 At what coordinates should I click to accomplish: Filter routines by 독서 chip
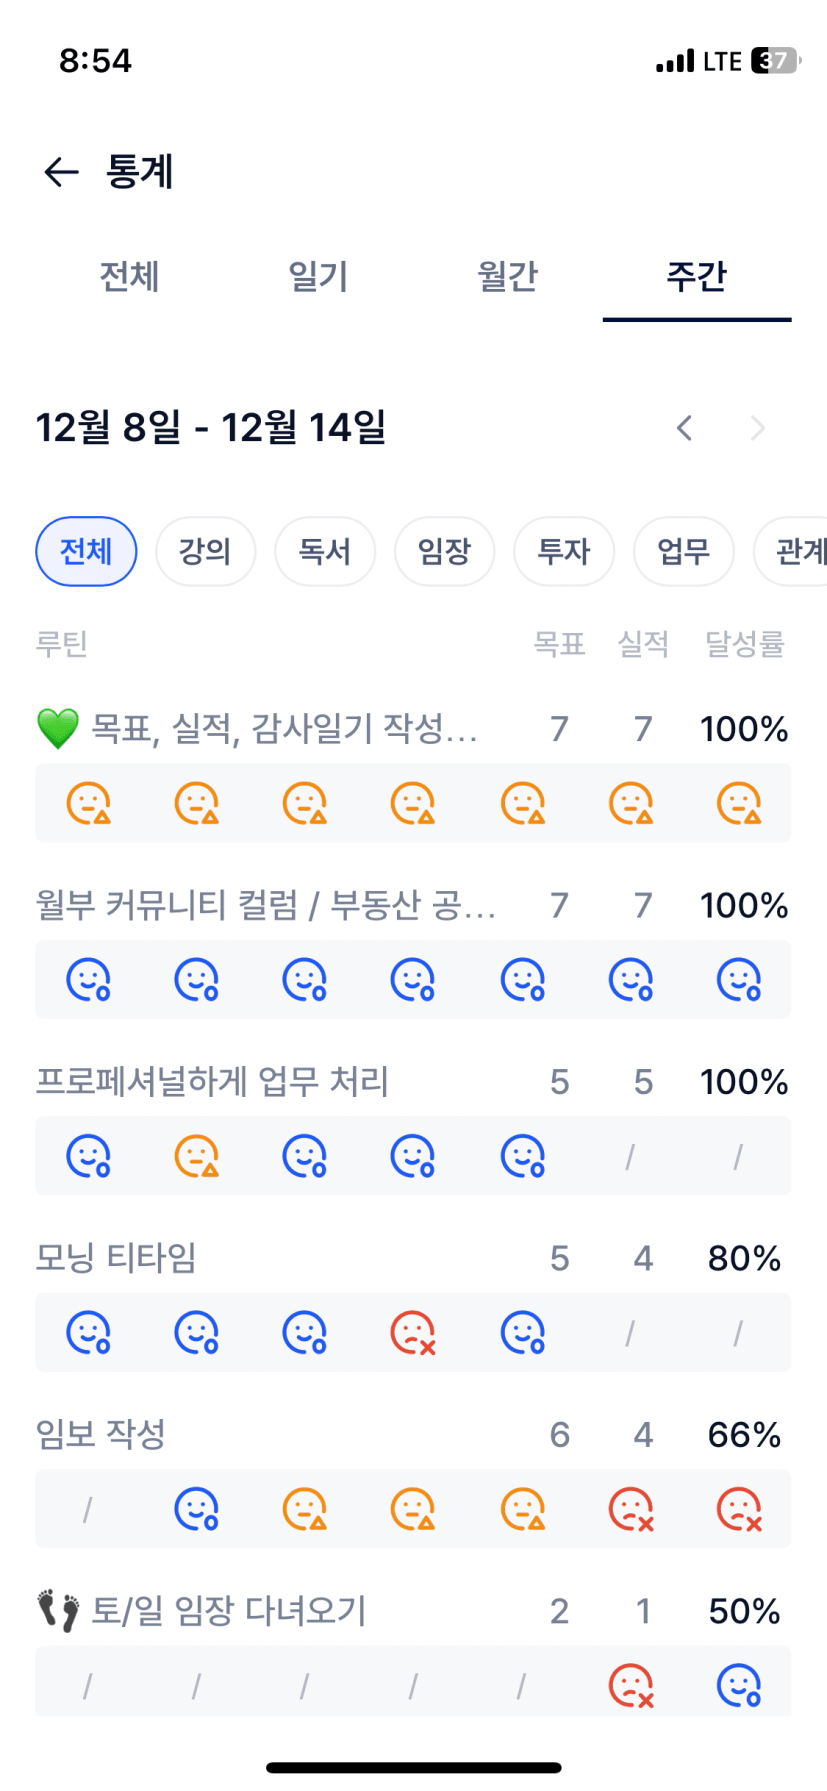point(325,551)
